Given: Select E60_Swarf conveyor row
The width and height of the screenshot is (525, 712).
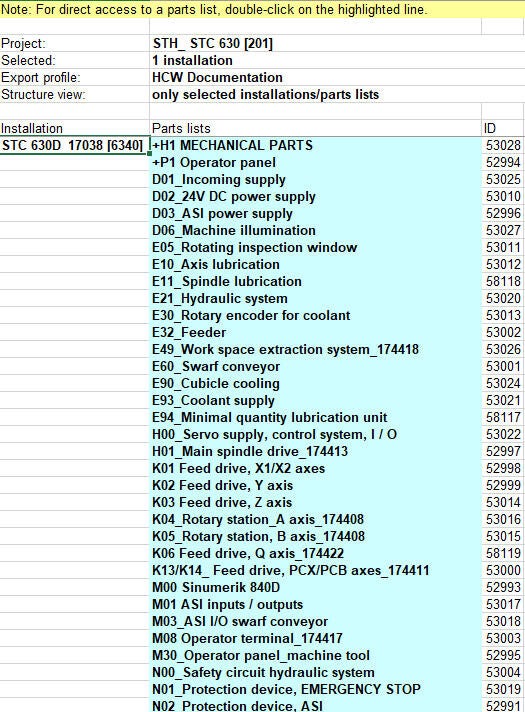Looking at the screenshot, I should [x=315, y=366].
